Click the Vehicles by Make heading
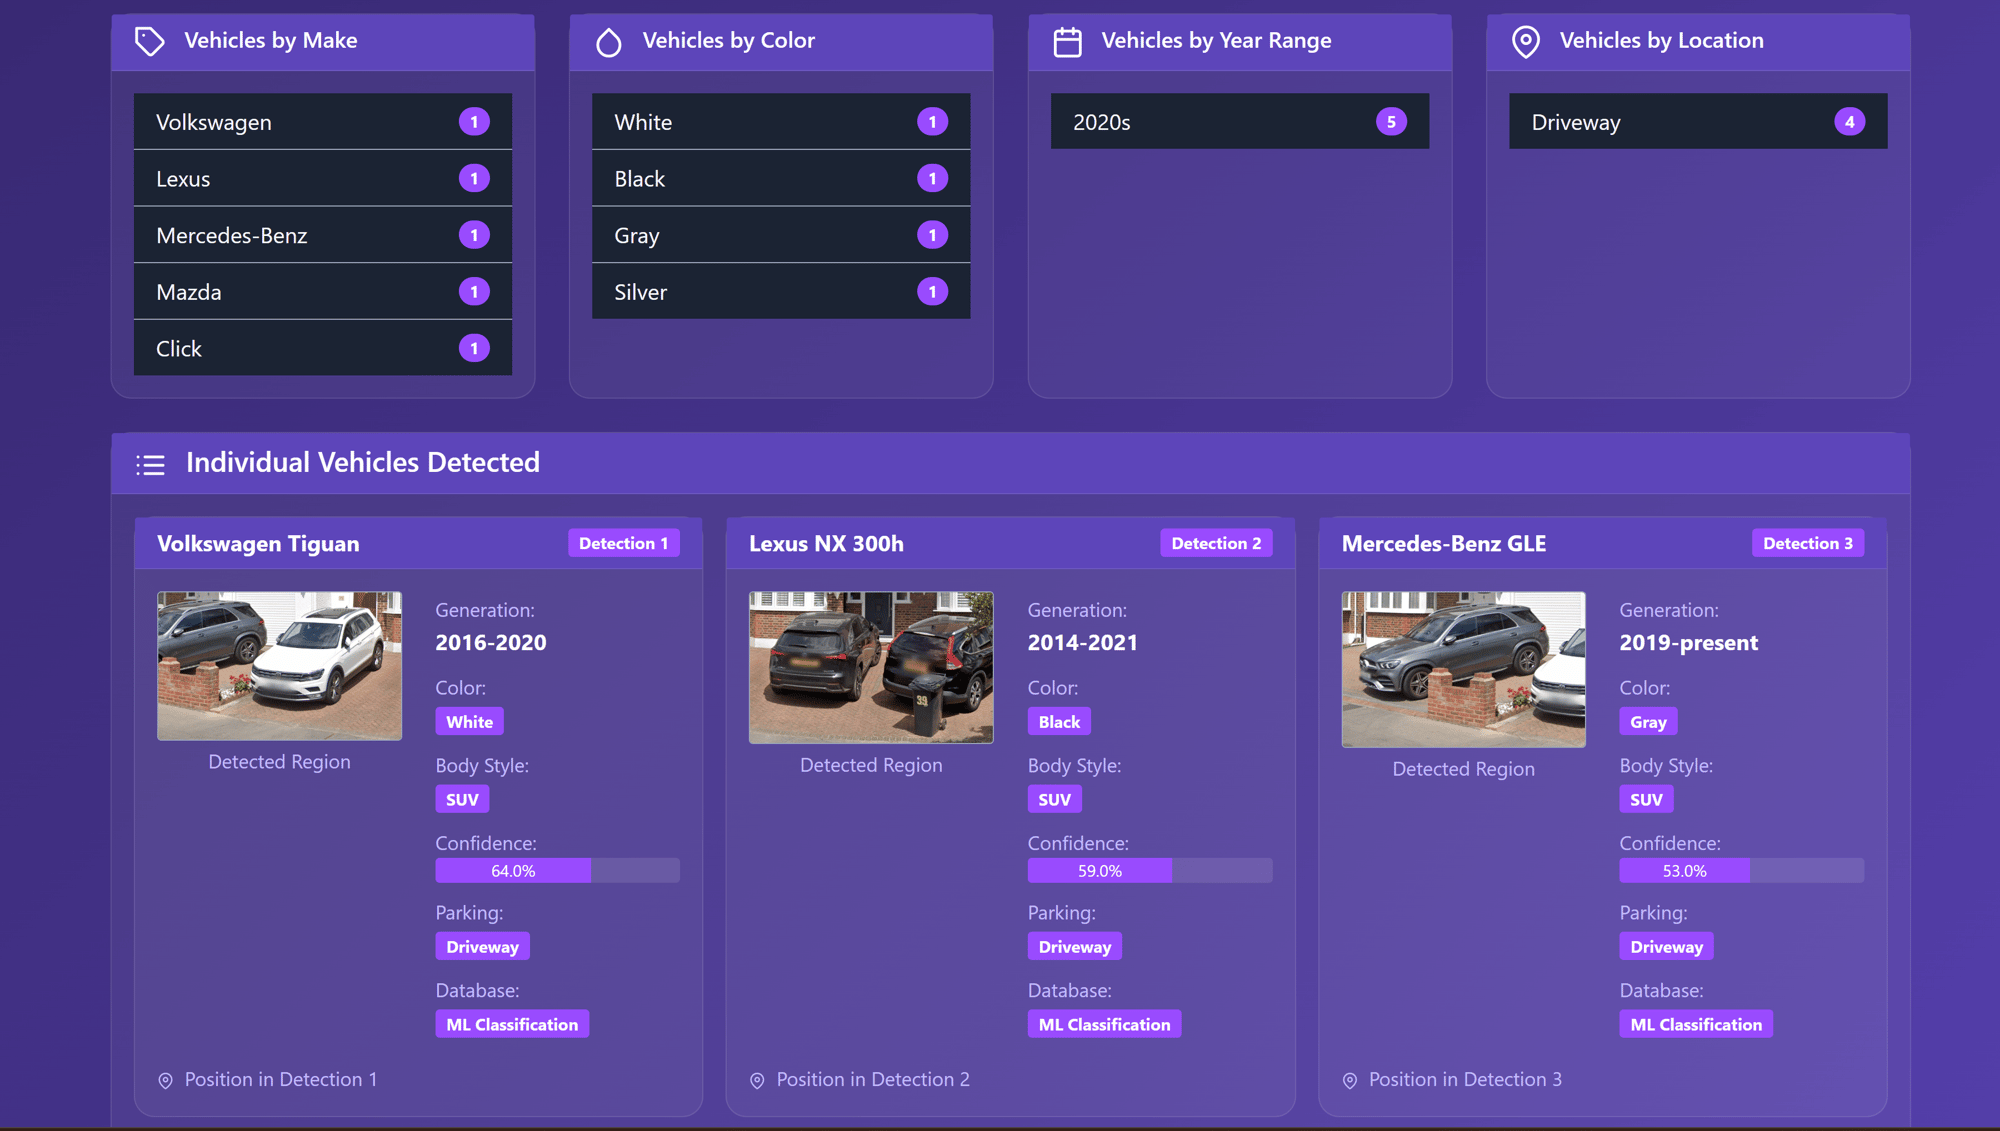Image resolution: width=2000 pixels, height=1131 pixels. (x=271, y=41)
